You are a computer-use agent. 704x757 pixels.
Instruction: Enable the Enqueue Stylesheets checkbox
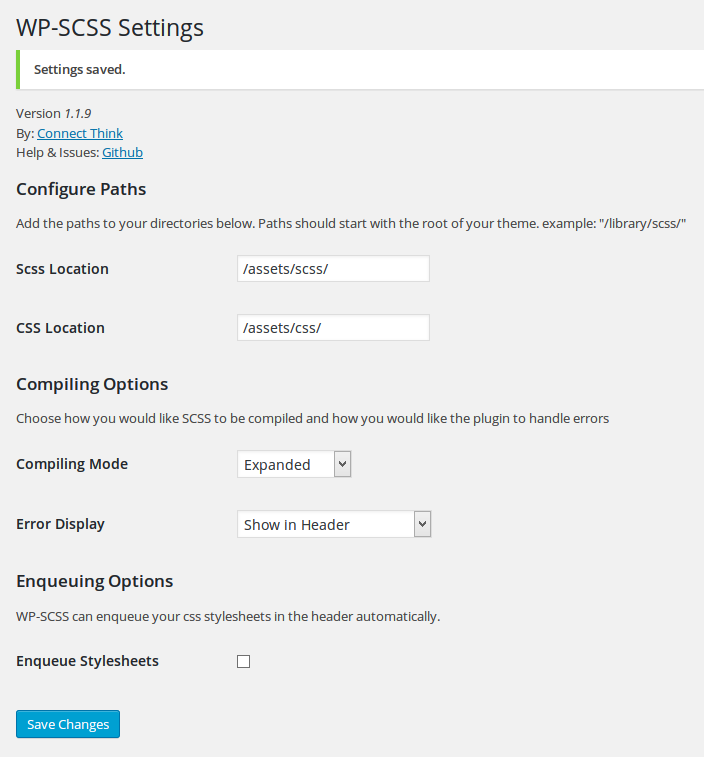click(243, 661)
